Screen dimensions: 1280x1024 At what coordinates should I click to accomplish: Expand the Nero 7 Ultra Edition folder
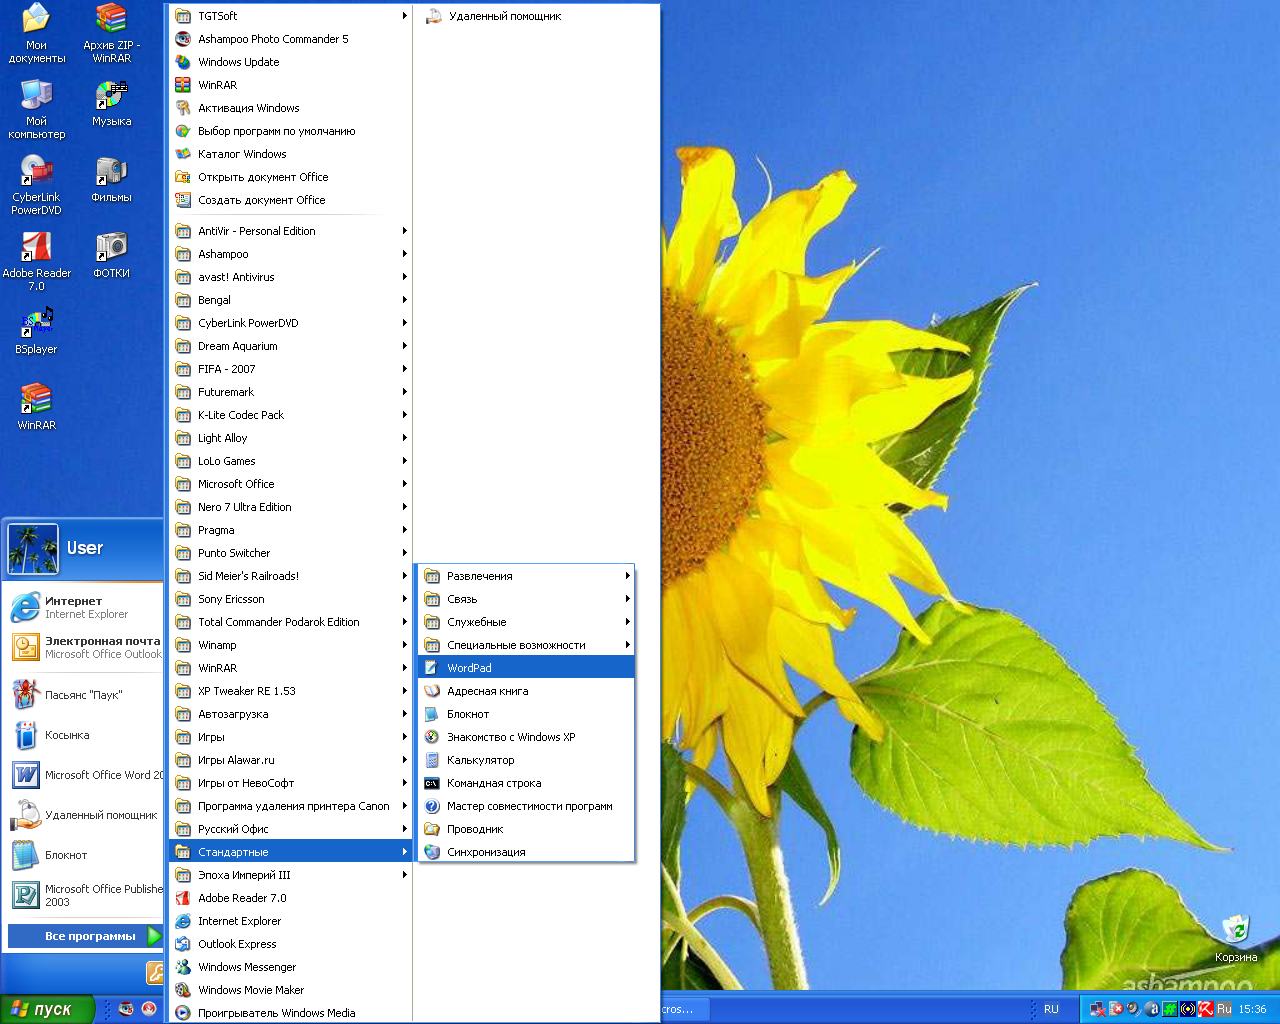pyautogui.click(x=291, y=507)
